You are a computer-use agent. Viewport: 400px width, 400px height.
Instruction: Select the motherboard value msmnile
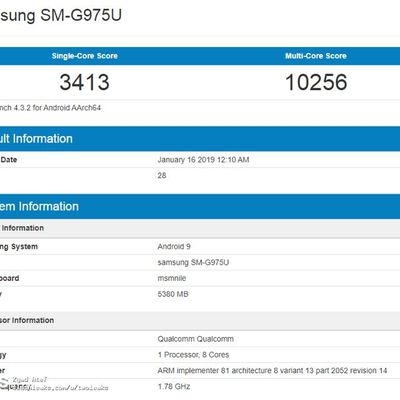172,278
